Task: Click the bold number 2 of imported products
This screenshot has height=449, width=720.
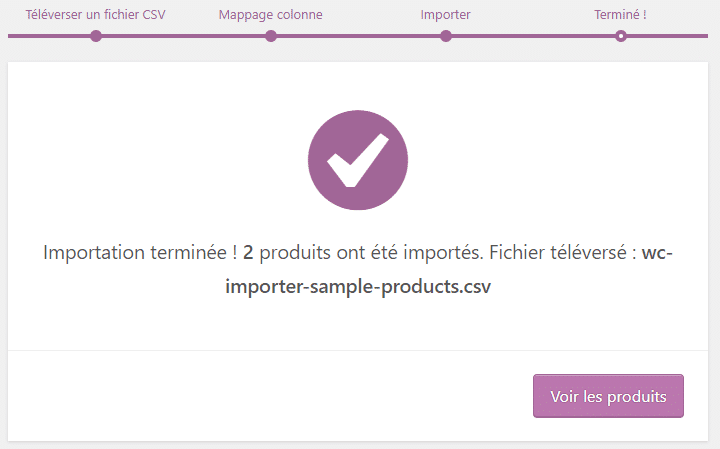Action: pos(248,253)
